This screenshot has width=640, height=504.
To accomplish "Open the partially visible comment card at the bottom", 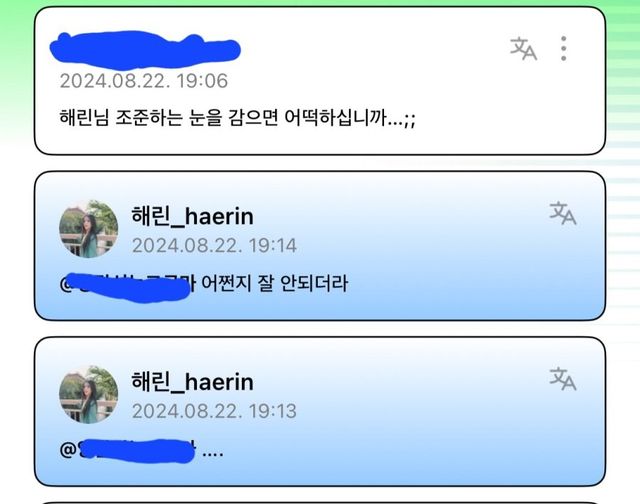I will tap(320, 503).
